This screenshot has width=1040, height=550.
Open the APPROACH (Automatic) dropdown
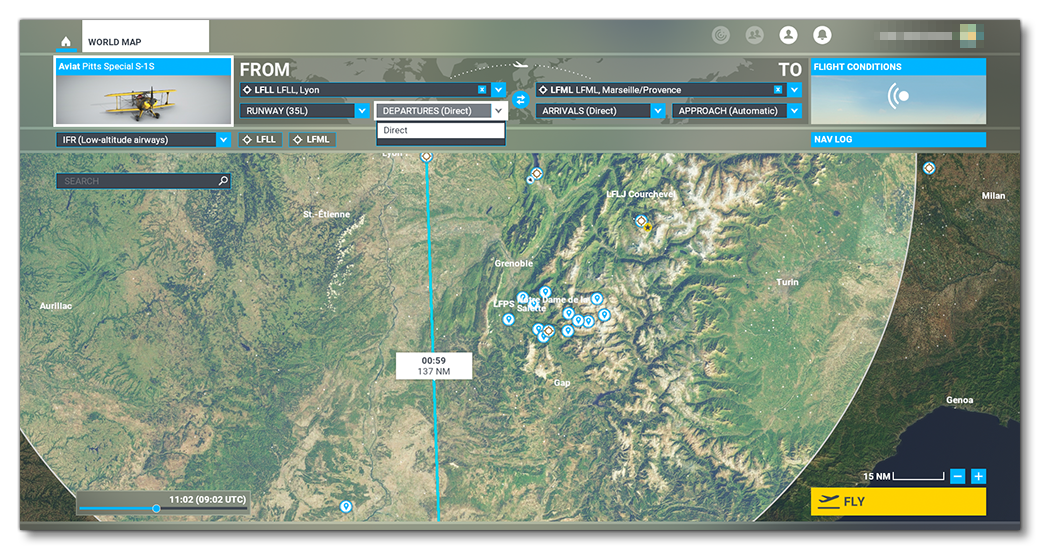tap(794, 111)
